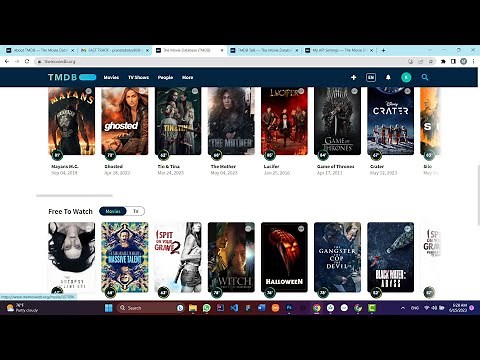Switch to the My API Settings tab
This screenshot has height=360, width=480.
(339, 50)
